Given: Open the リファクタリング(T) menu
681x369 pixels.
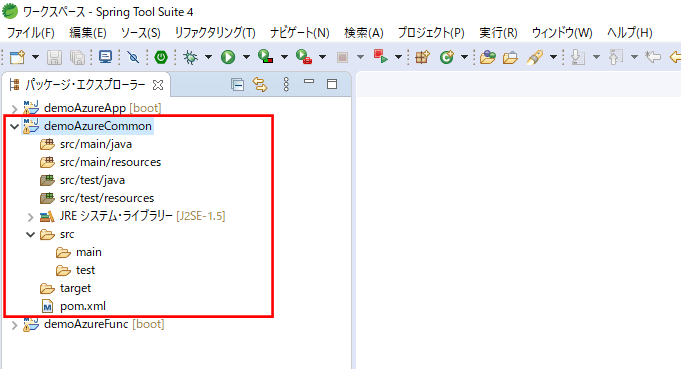Looking at the screenshot, I should pyautogui.click(x=215, y=33).
